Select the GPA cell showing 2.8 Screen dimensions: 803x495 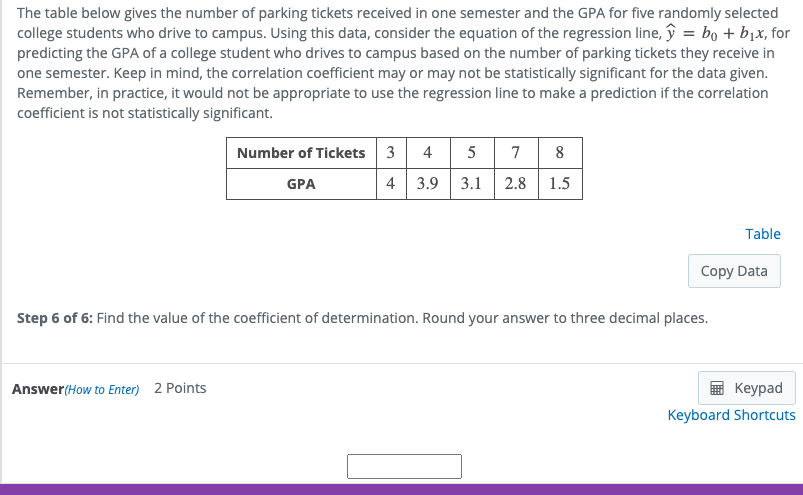coord(515,184)
